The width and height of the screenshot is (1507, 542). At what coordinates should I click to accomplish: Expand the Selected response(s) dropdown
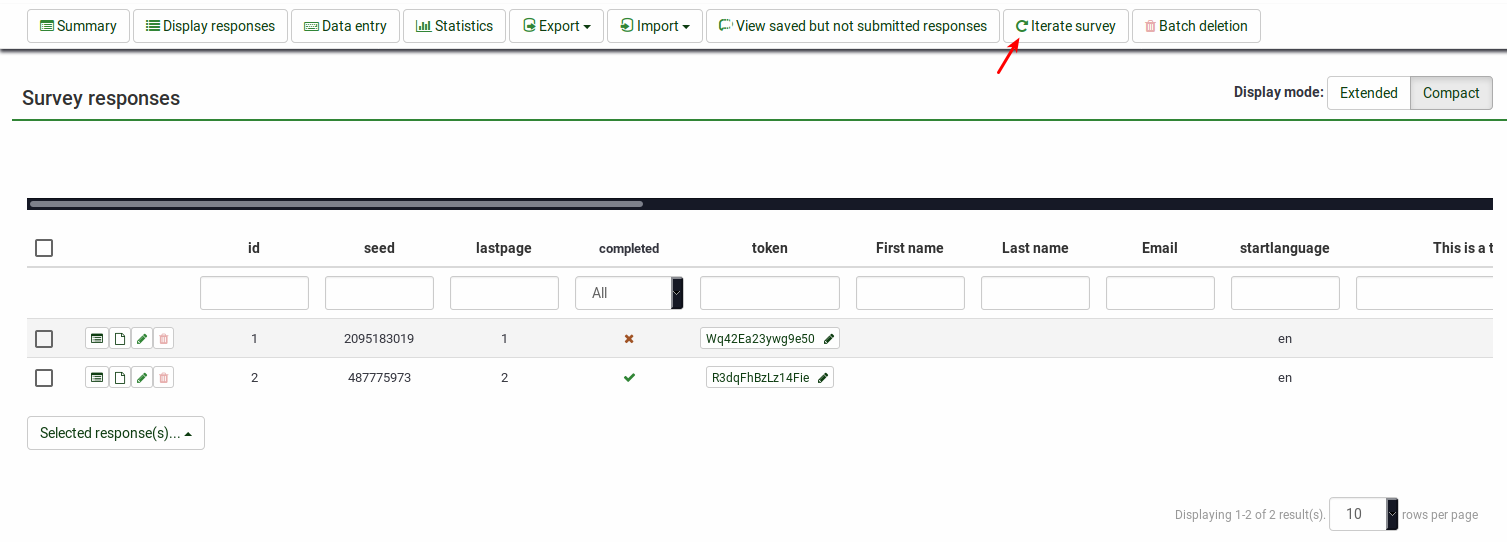(116, 433)
